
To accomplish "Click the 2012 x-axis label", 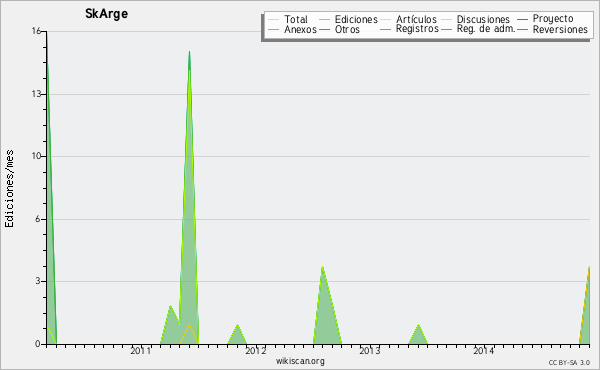I will 255,350.
